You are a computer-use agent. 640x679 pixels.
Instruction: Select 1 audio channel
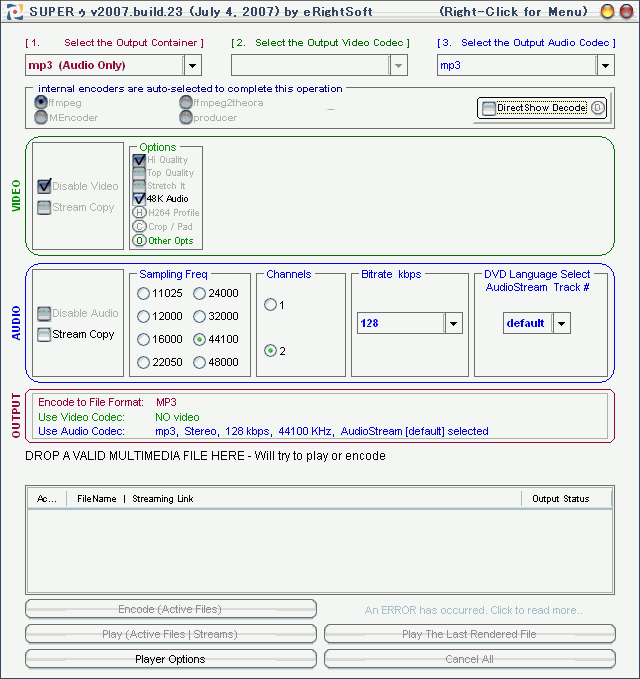pyautogui.click(x=270, y=305)
